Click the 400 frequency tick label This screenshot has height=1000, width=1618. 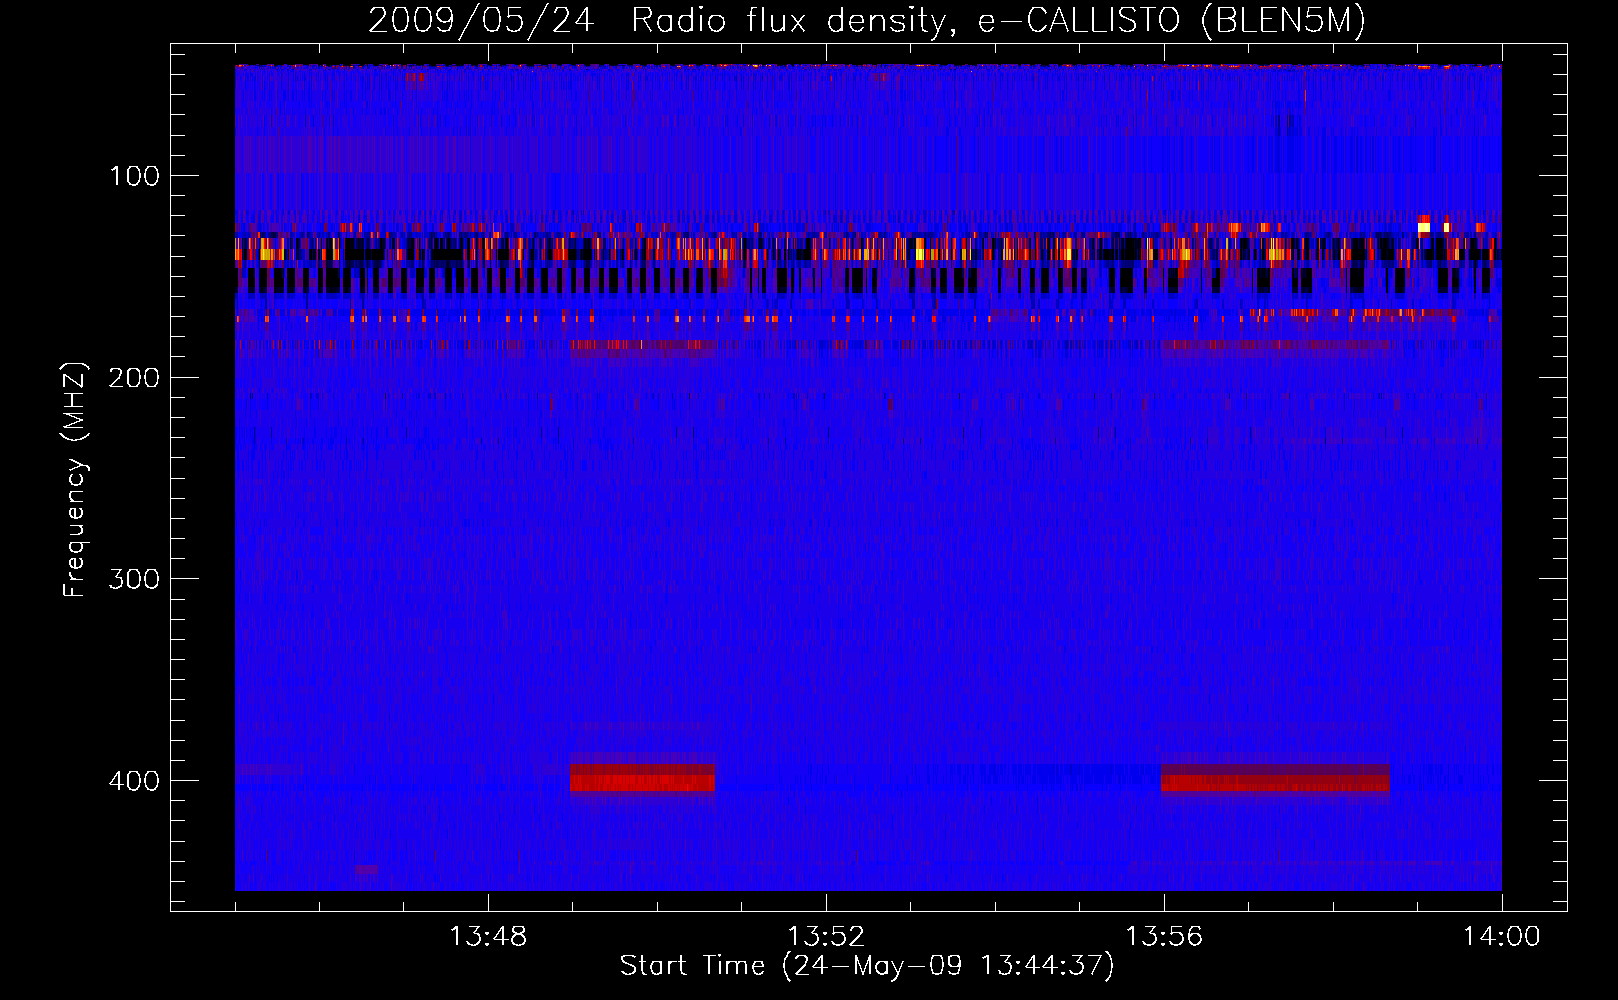pyautogui.click(x=134, y=781)
